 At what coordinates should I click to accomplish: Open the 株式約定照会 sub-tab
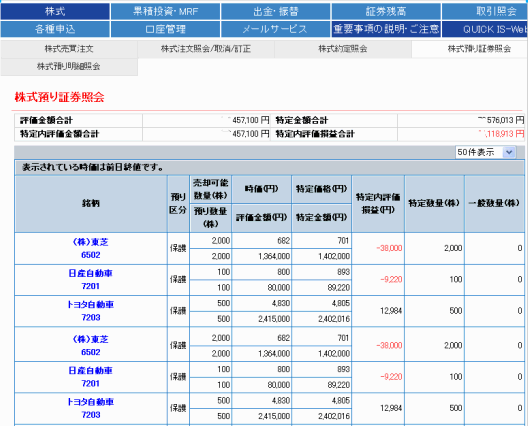[343, 49]
